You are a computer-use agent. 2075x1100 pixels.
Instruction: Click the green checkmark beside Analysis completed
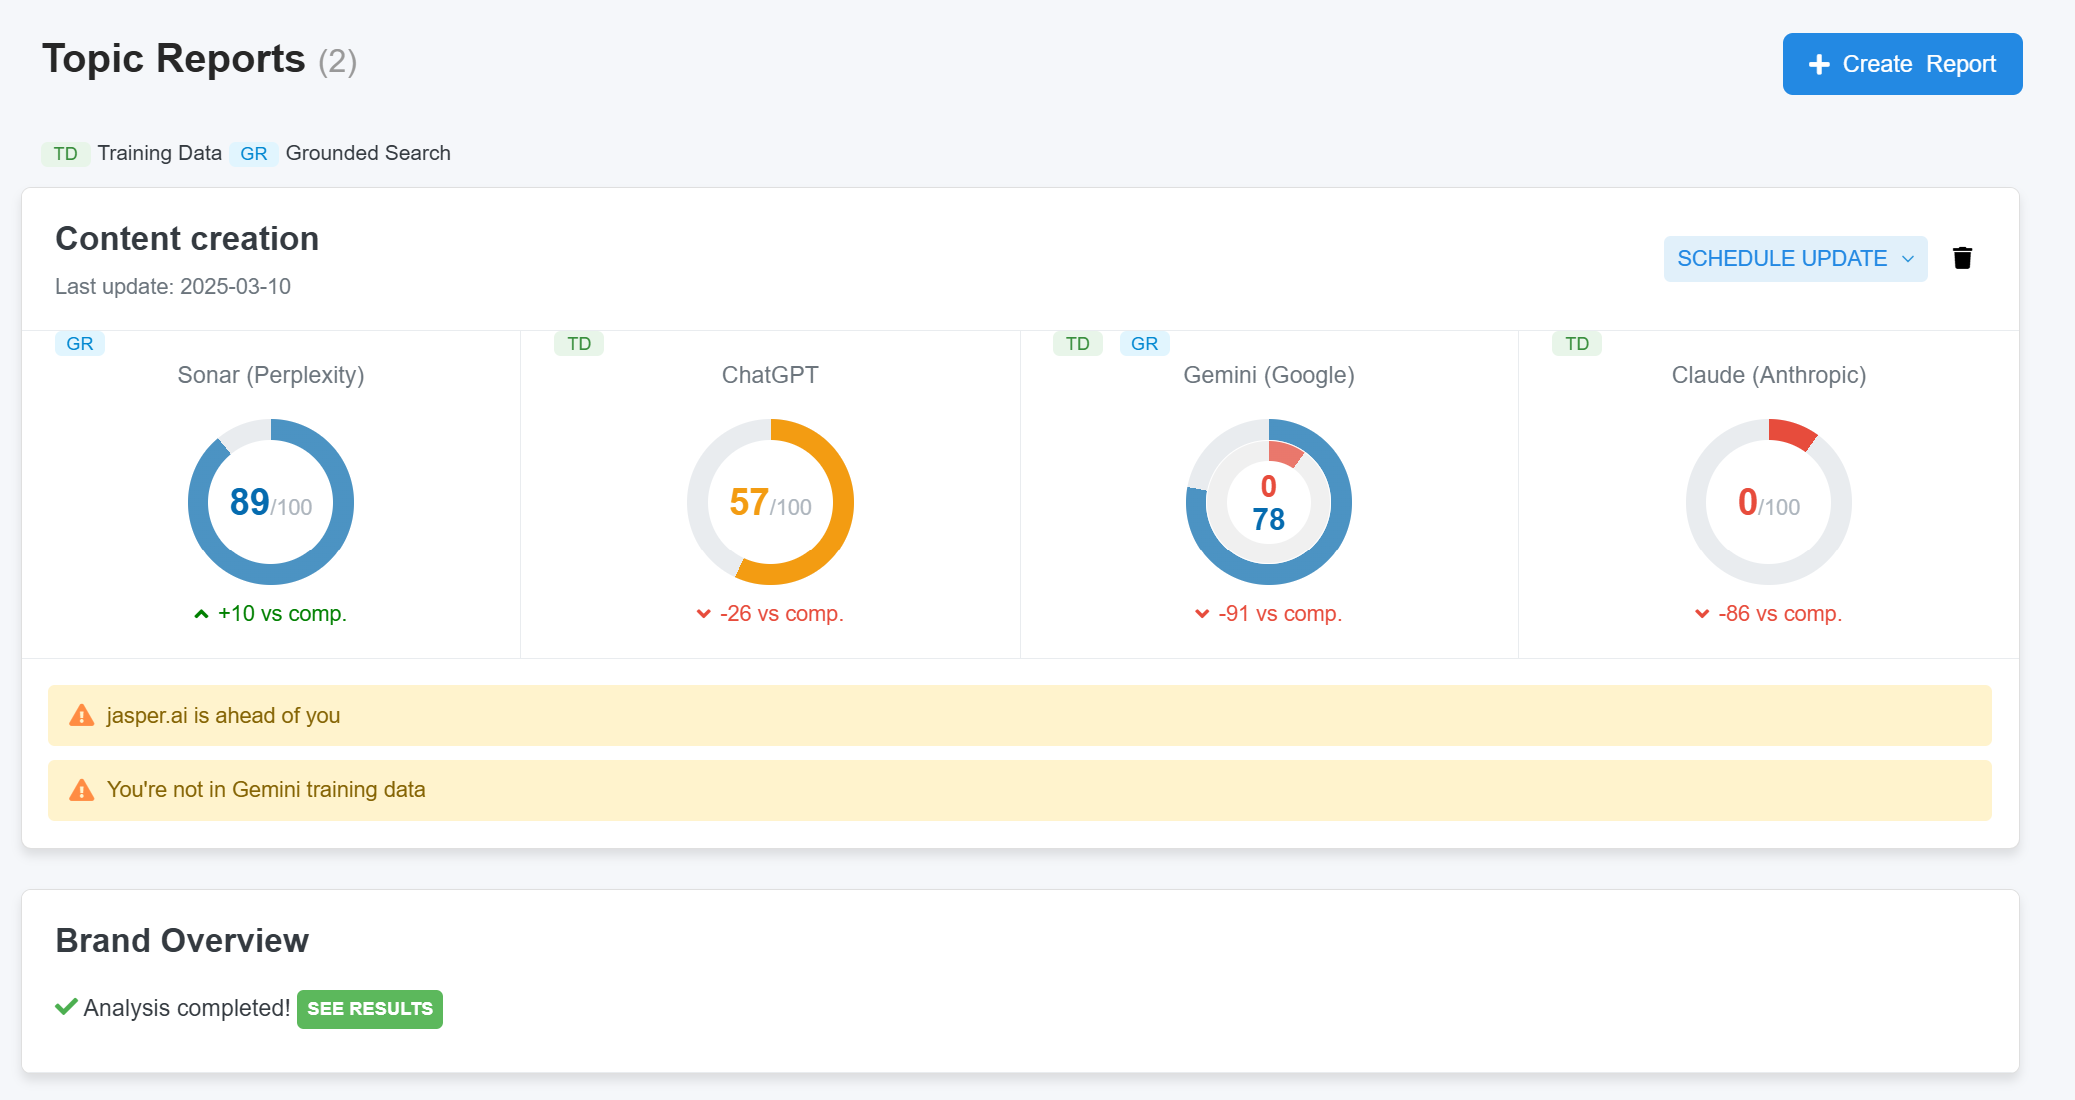pyautogui.click(x=66, y=1006)
